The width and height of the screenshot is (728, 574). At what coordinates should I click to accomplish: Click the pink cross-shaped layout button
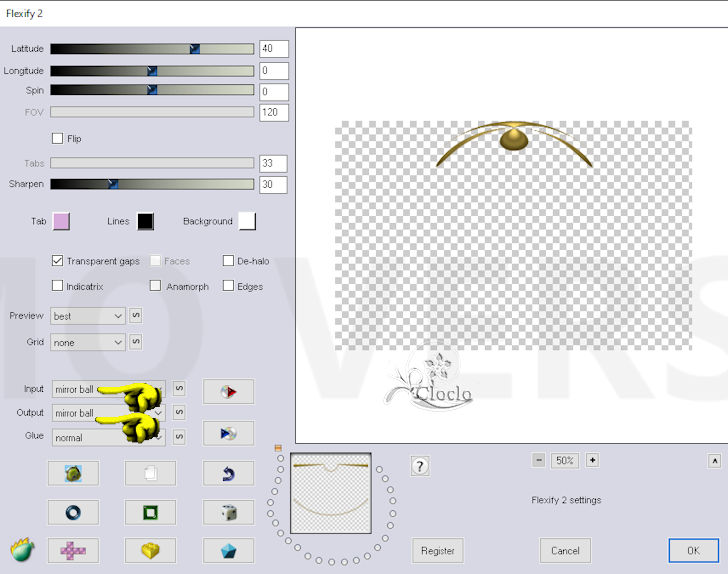click(x=73, y=550)
